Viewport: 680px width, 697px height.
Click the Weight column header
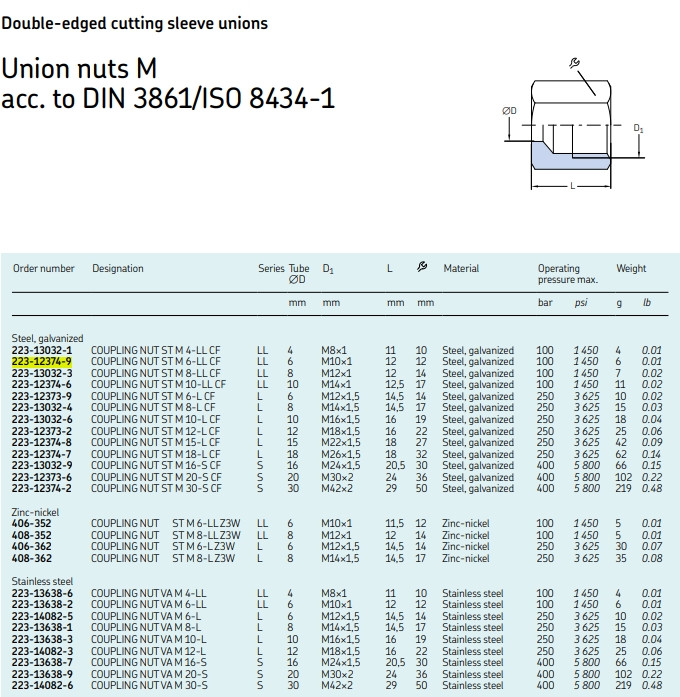click(x=631, y=268)
